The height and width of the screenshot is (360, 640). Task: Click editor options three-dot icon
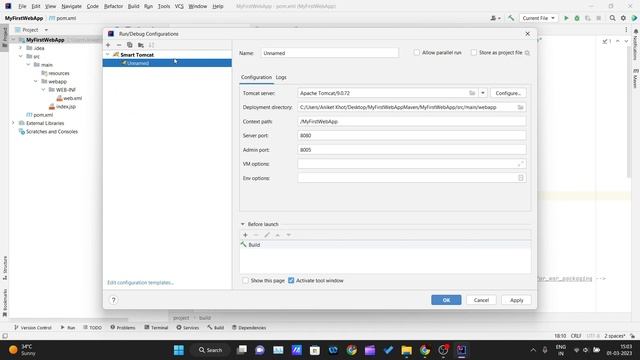click(626, 30)
